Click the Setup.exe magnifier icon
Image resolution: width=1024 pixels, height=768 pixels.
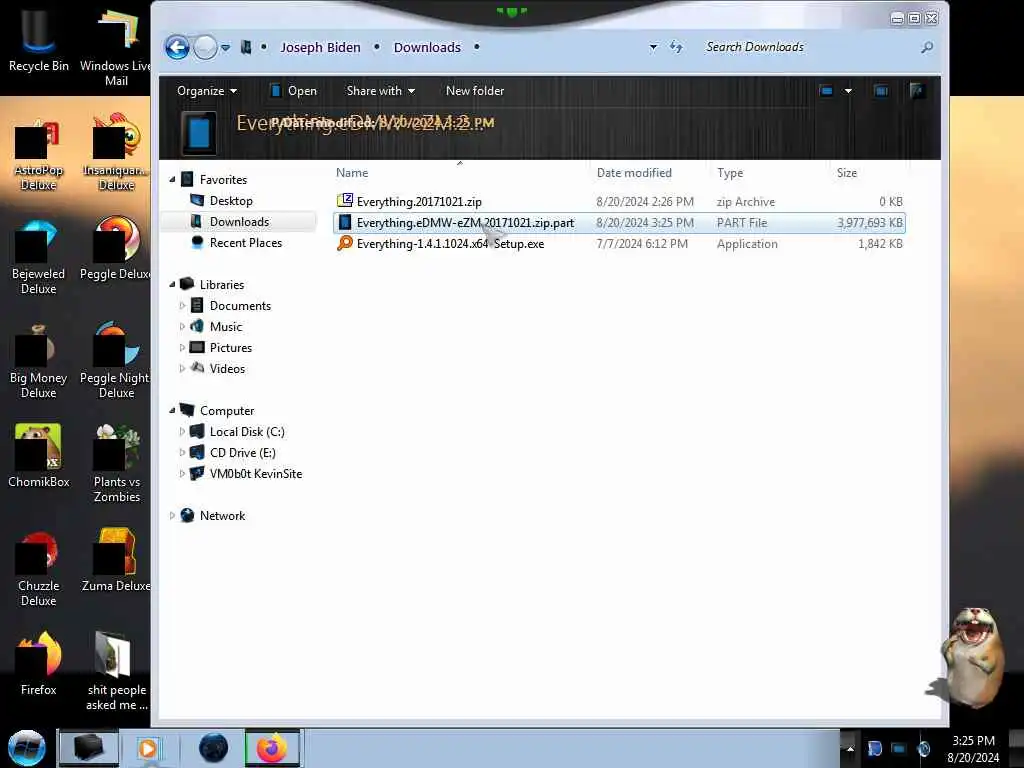pos(345,243)
